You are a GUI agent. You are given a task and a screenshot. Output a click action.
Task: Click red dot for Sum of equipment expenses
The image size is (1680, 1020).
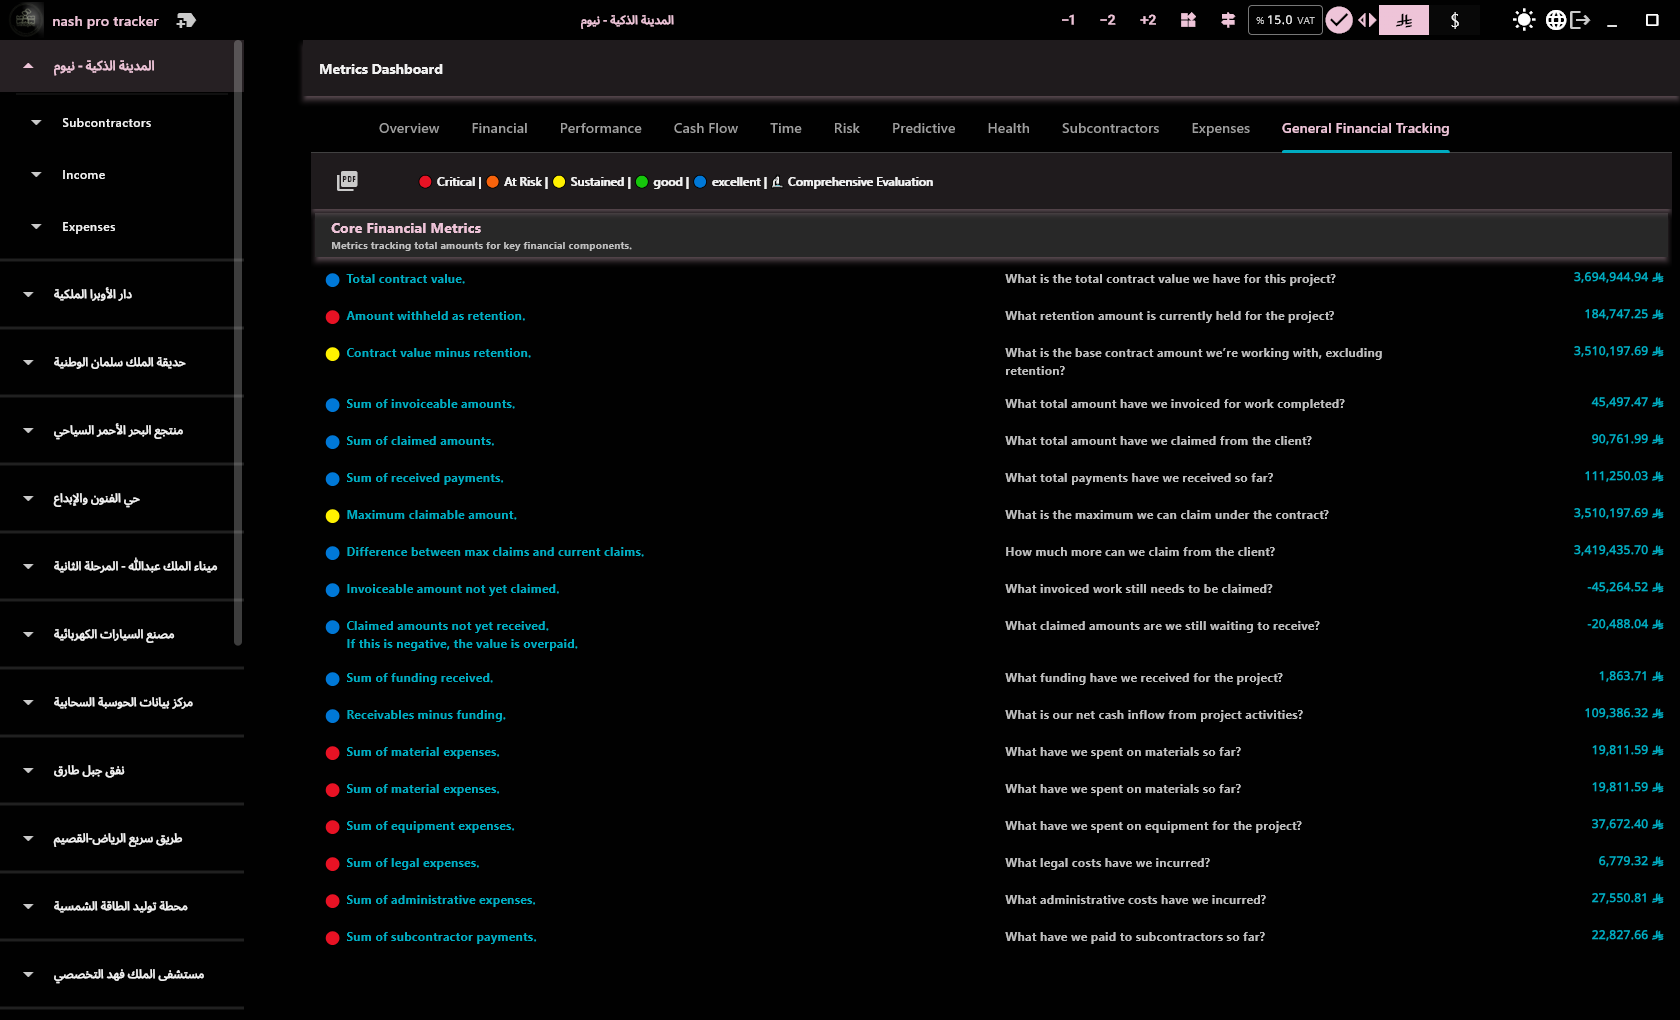click(x=333, y=827)
